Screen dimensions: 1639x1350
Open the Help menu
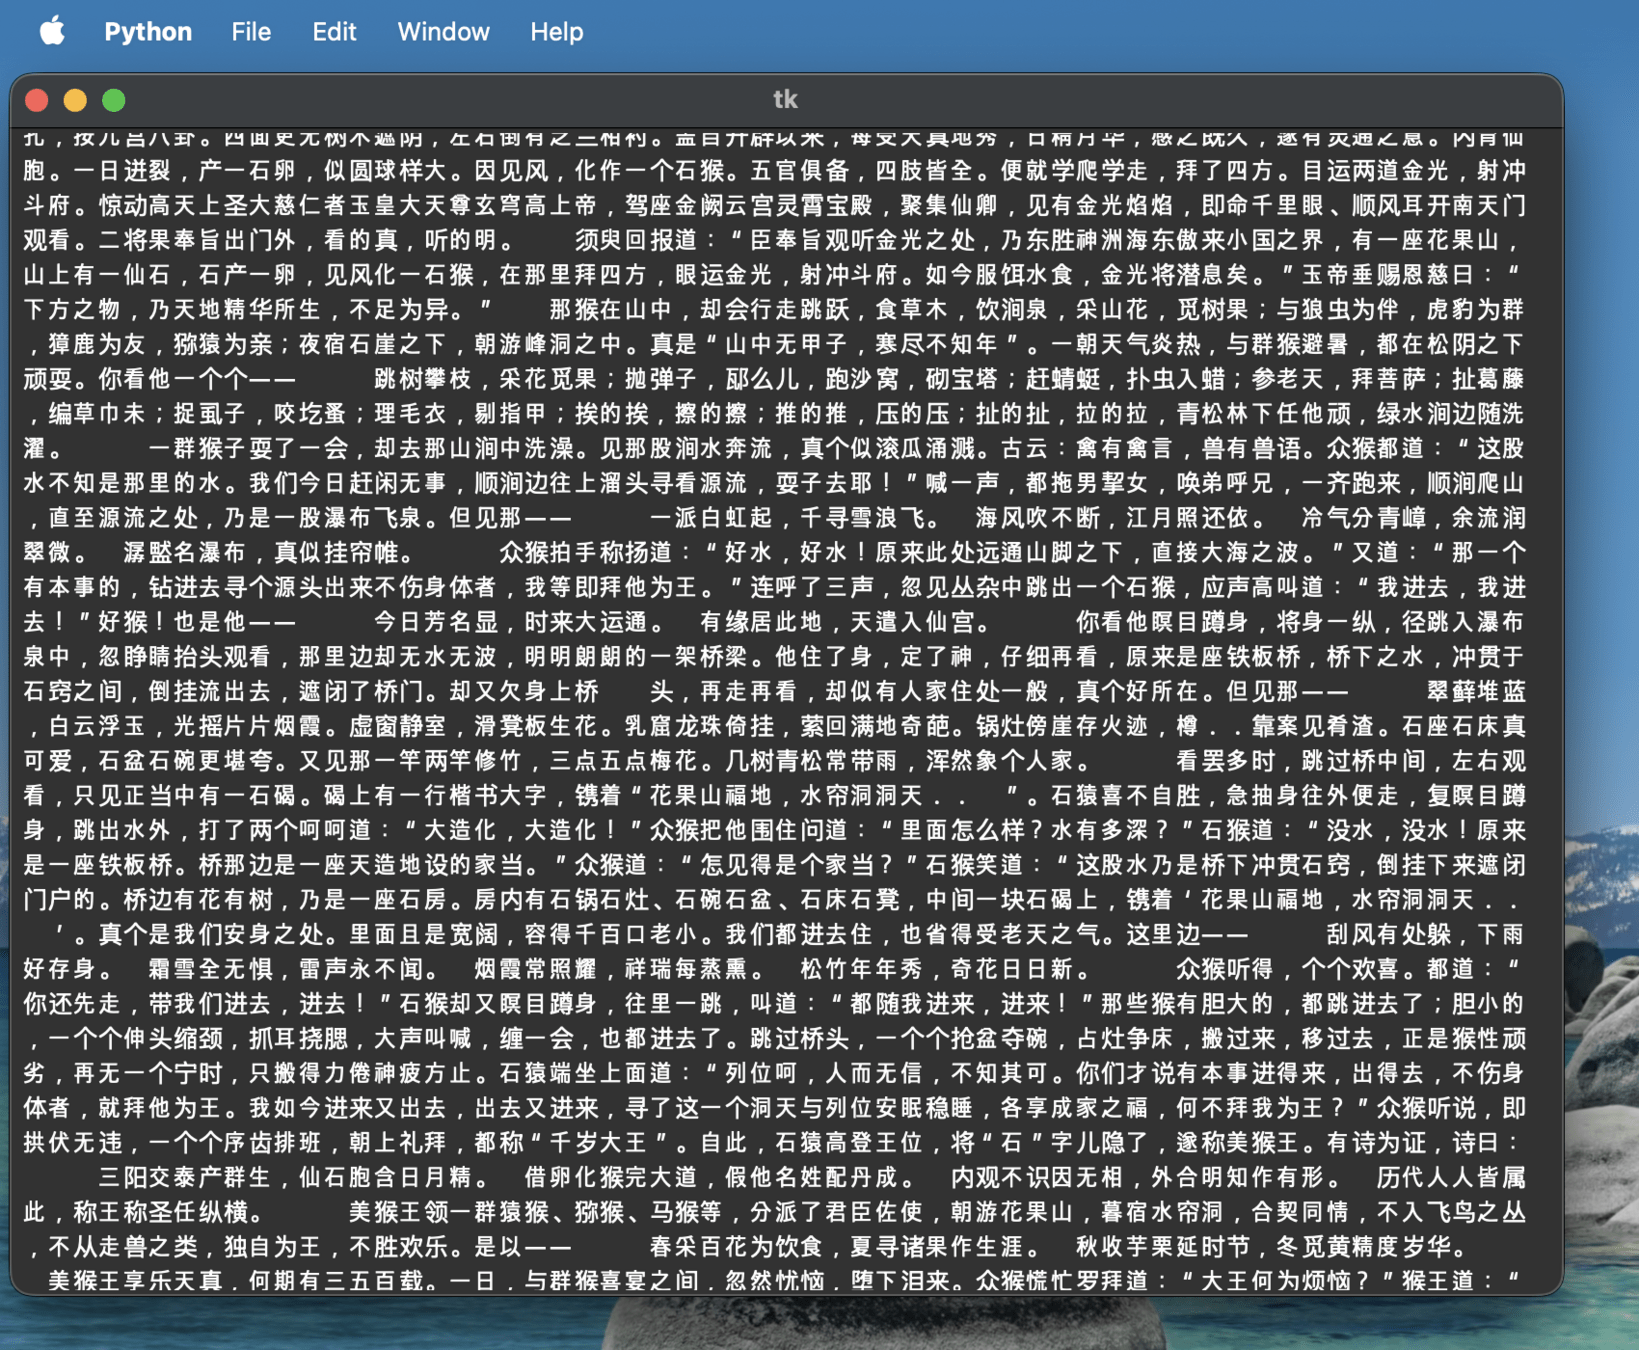[x=556, y=32]
